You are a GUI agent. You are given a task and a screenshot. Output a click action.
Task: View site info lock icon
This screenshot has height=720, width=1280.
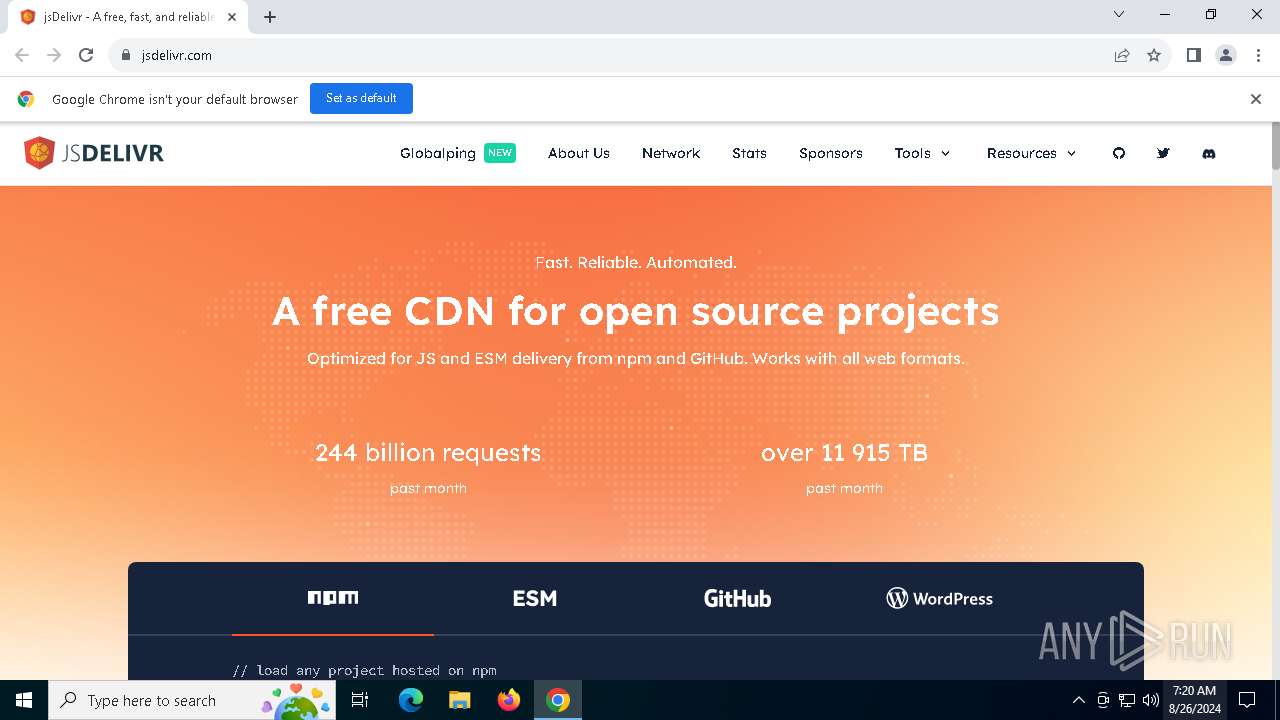coord(126,55)
